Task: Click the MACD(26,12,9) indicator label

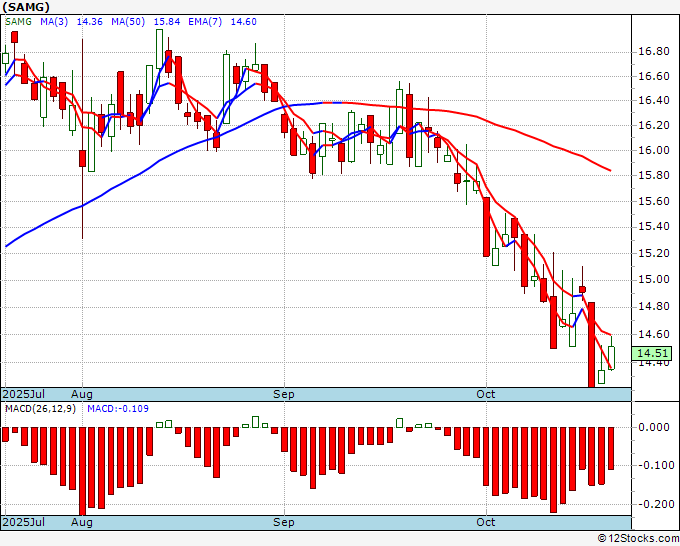Action: [40, 409]
